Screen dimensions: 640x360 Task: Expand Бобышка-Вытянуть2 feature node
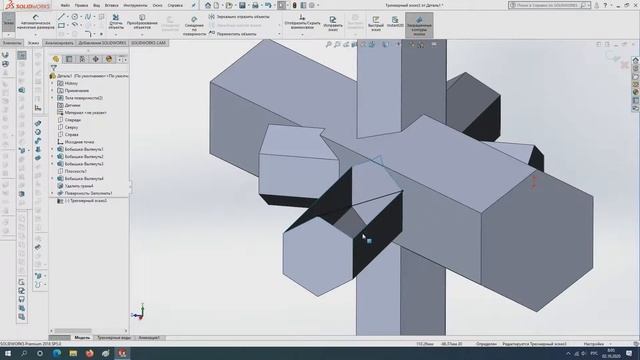52,157
